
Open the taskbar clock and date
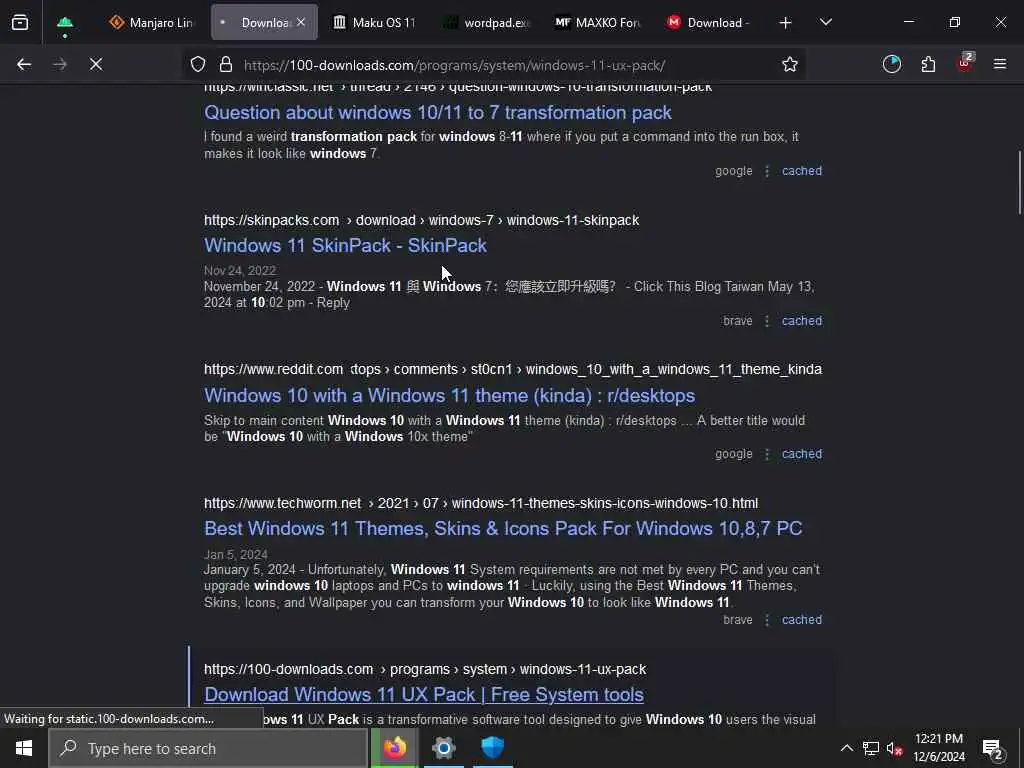[x=939, y=748]
